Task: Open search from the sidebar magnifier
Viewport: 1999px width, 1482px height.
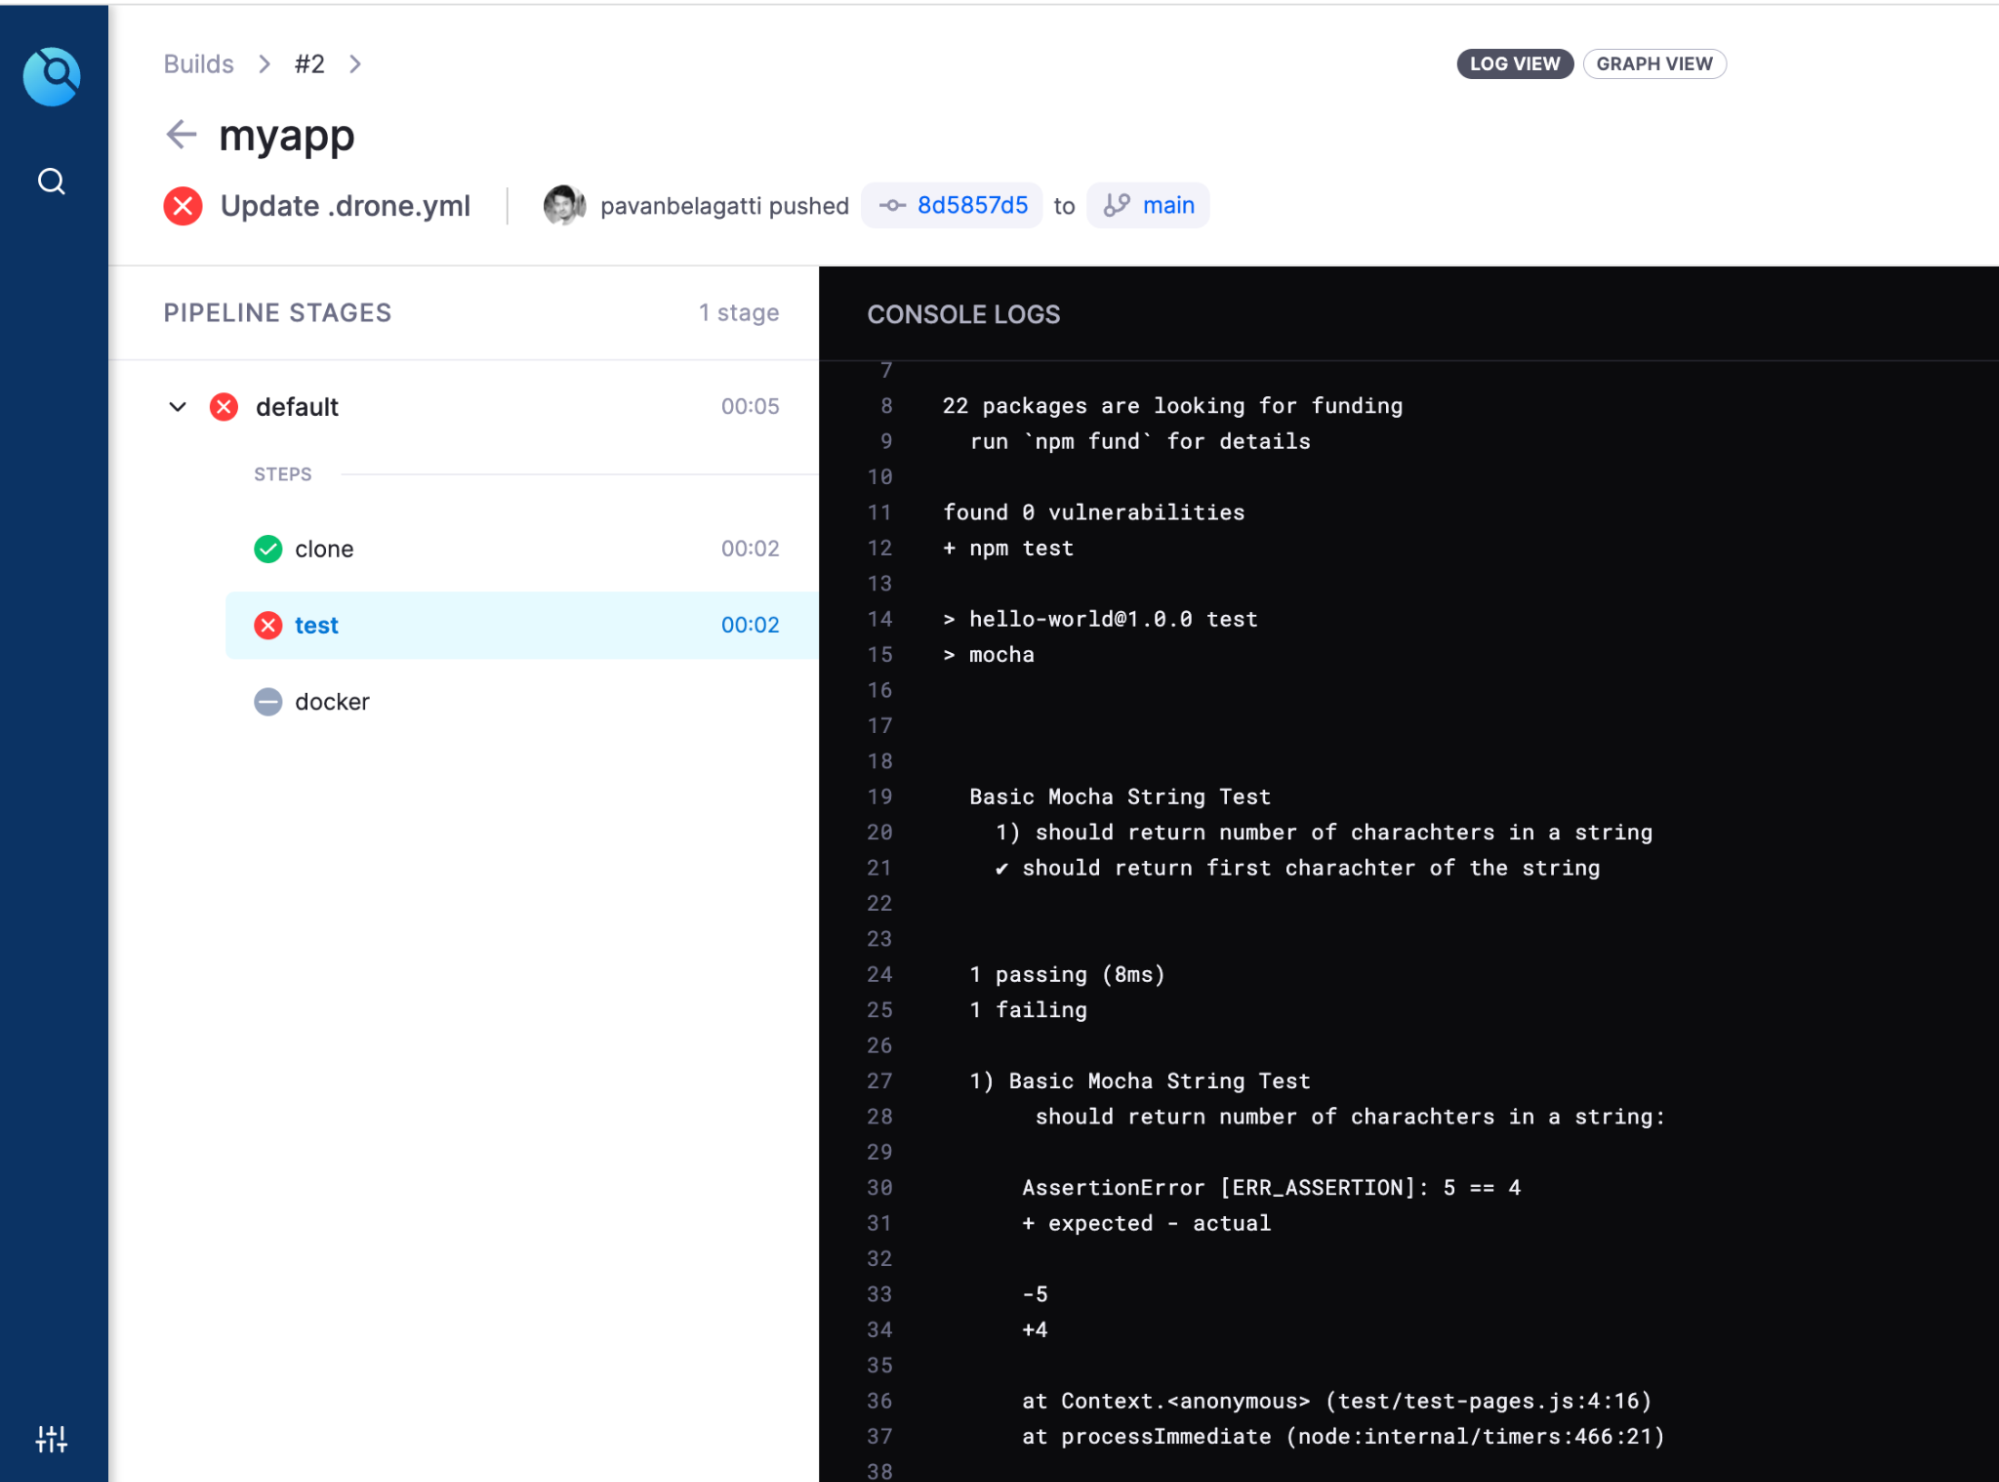Action: tap(52, 182)
